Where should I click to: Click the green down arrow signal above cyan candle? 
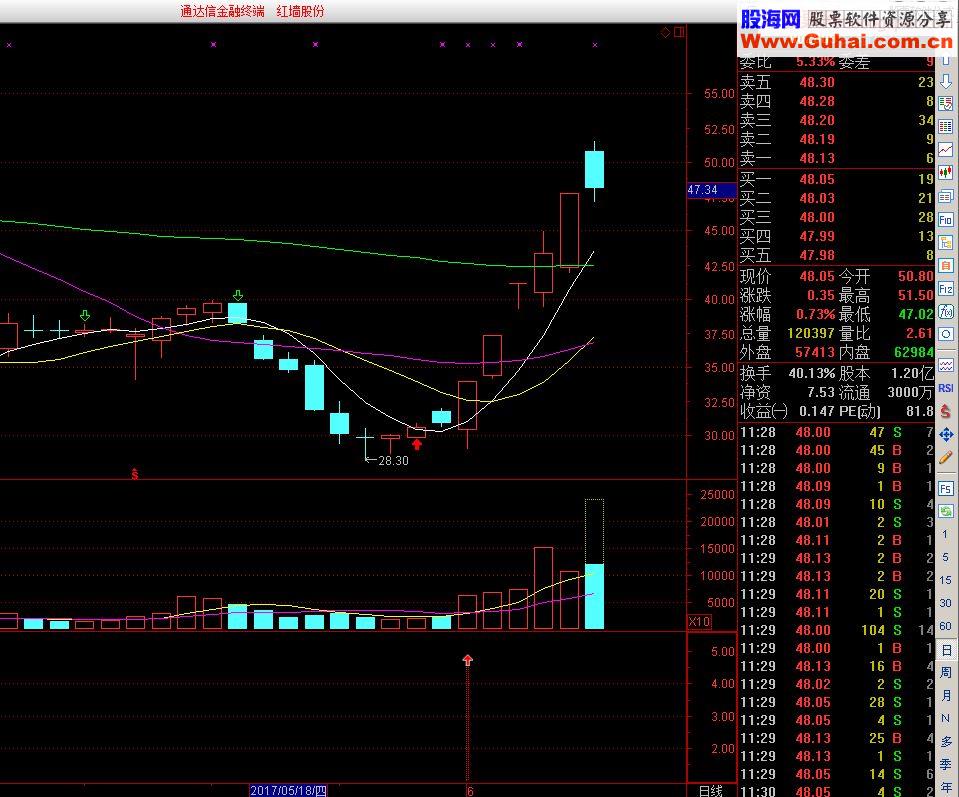(x=238, y=296)
